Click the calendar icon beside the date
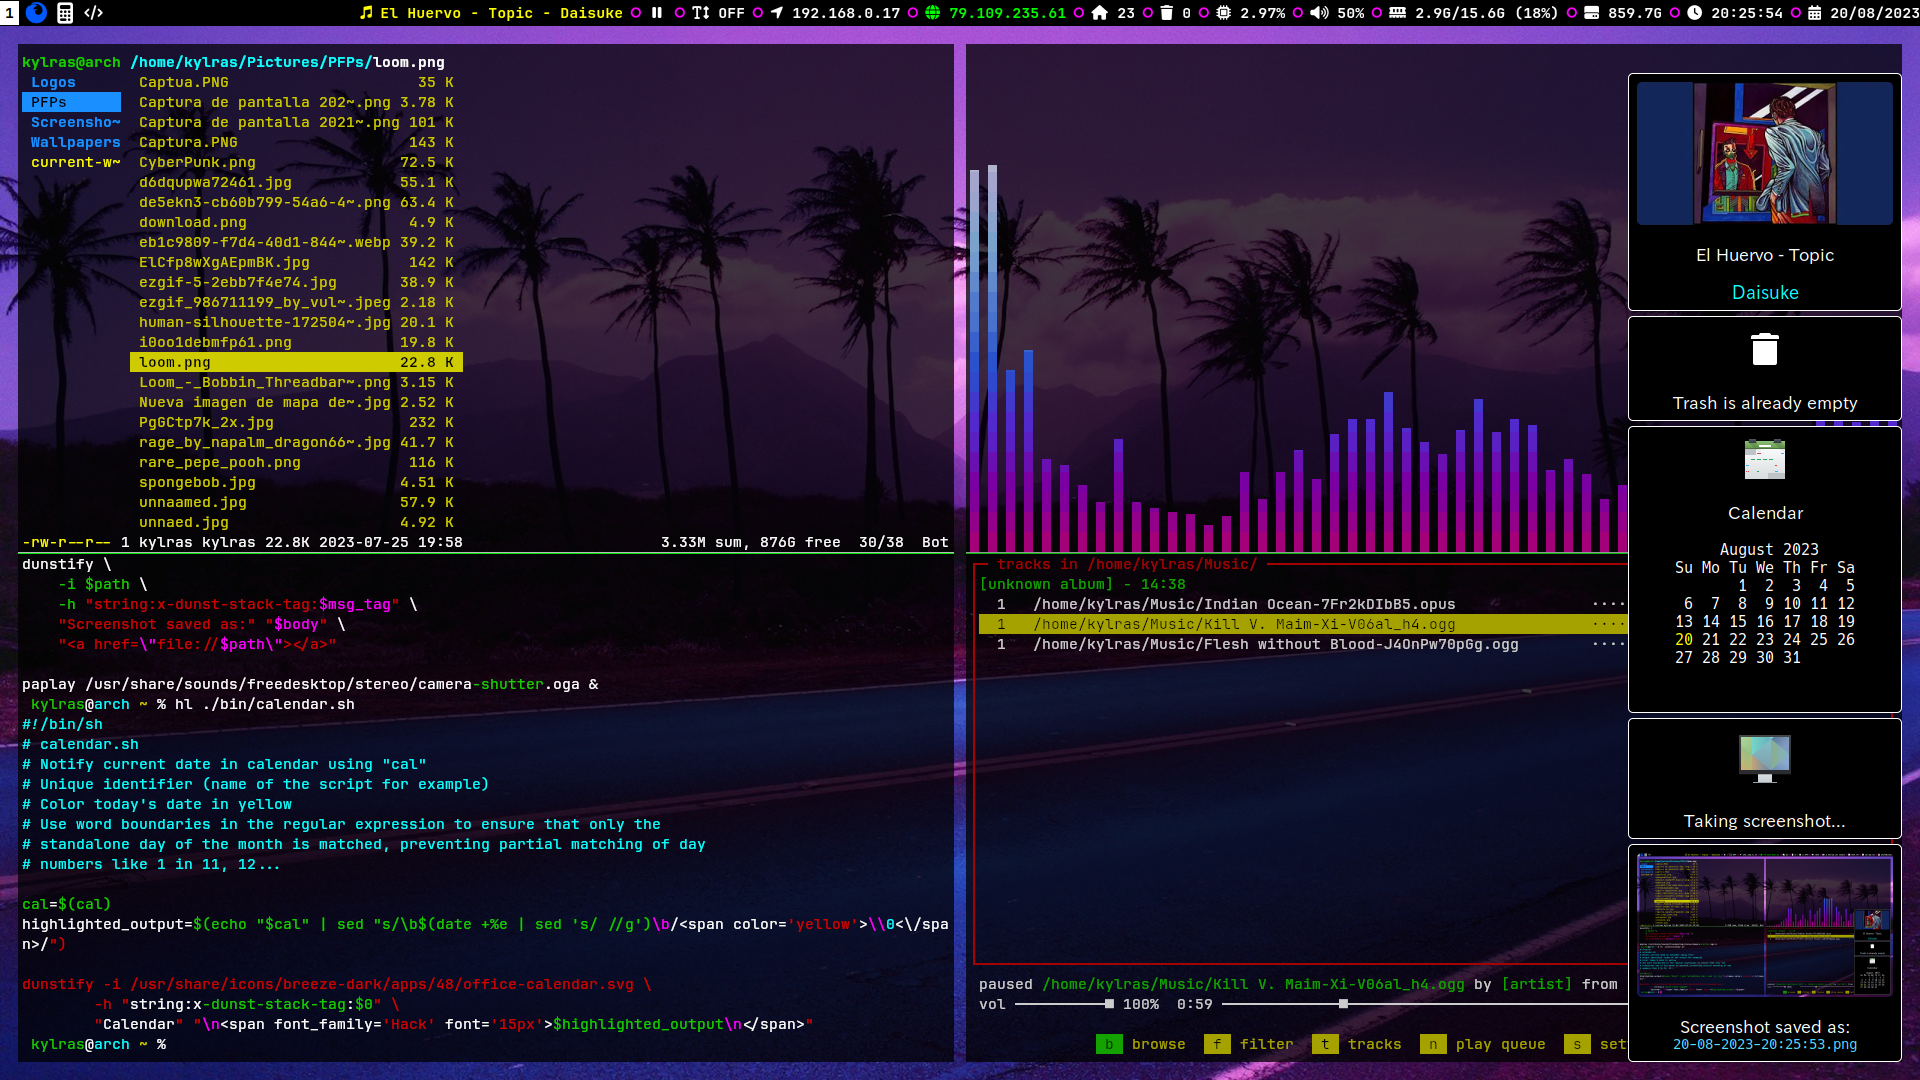This screenshot has width=1920, height=1080. click(1814, 13)
